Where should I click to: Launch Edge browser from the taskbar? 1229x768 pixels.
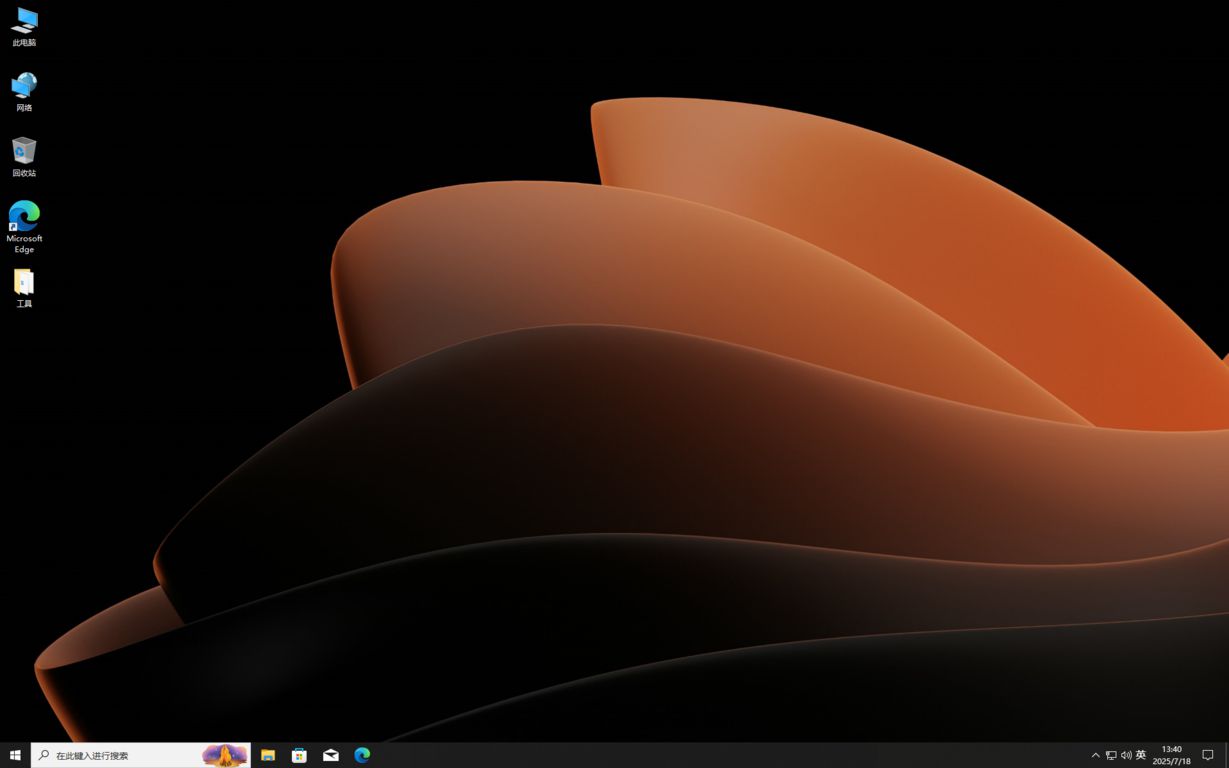tap(362, 755)
